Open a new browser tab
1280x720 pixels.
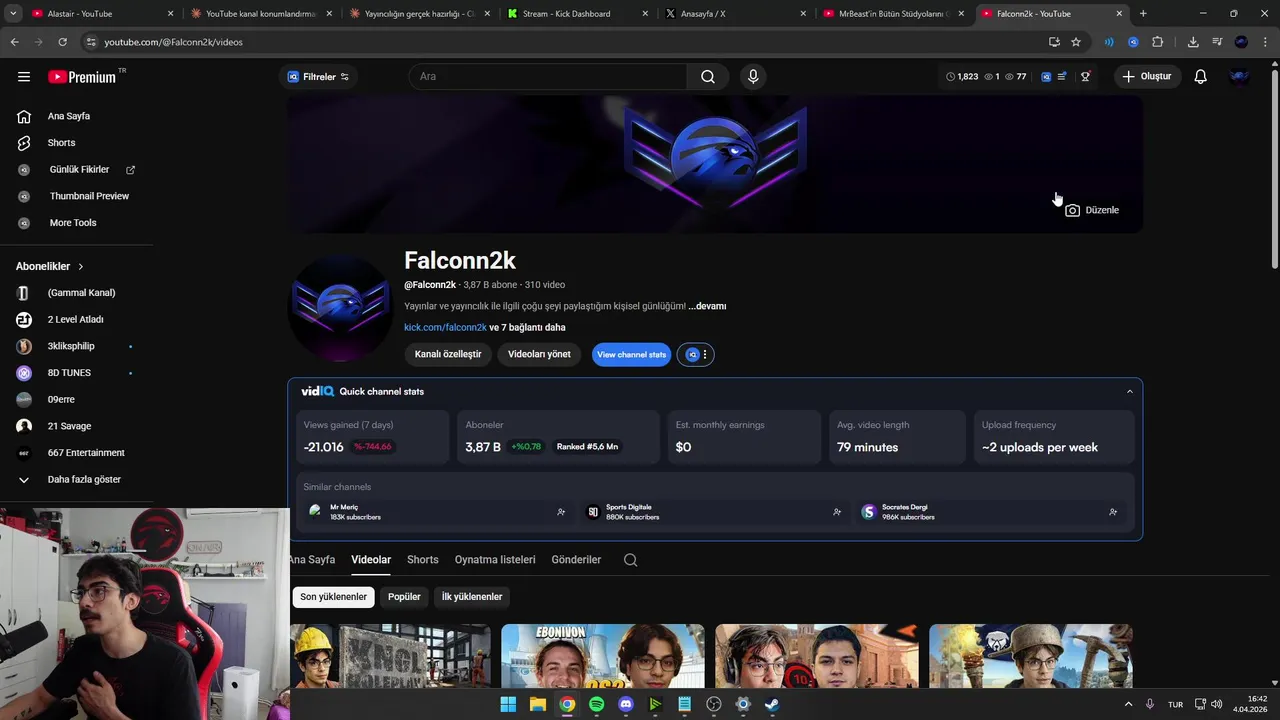(x=1143, y=14)
